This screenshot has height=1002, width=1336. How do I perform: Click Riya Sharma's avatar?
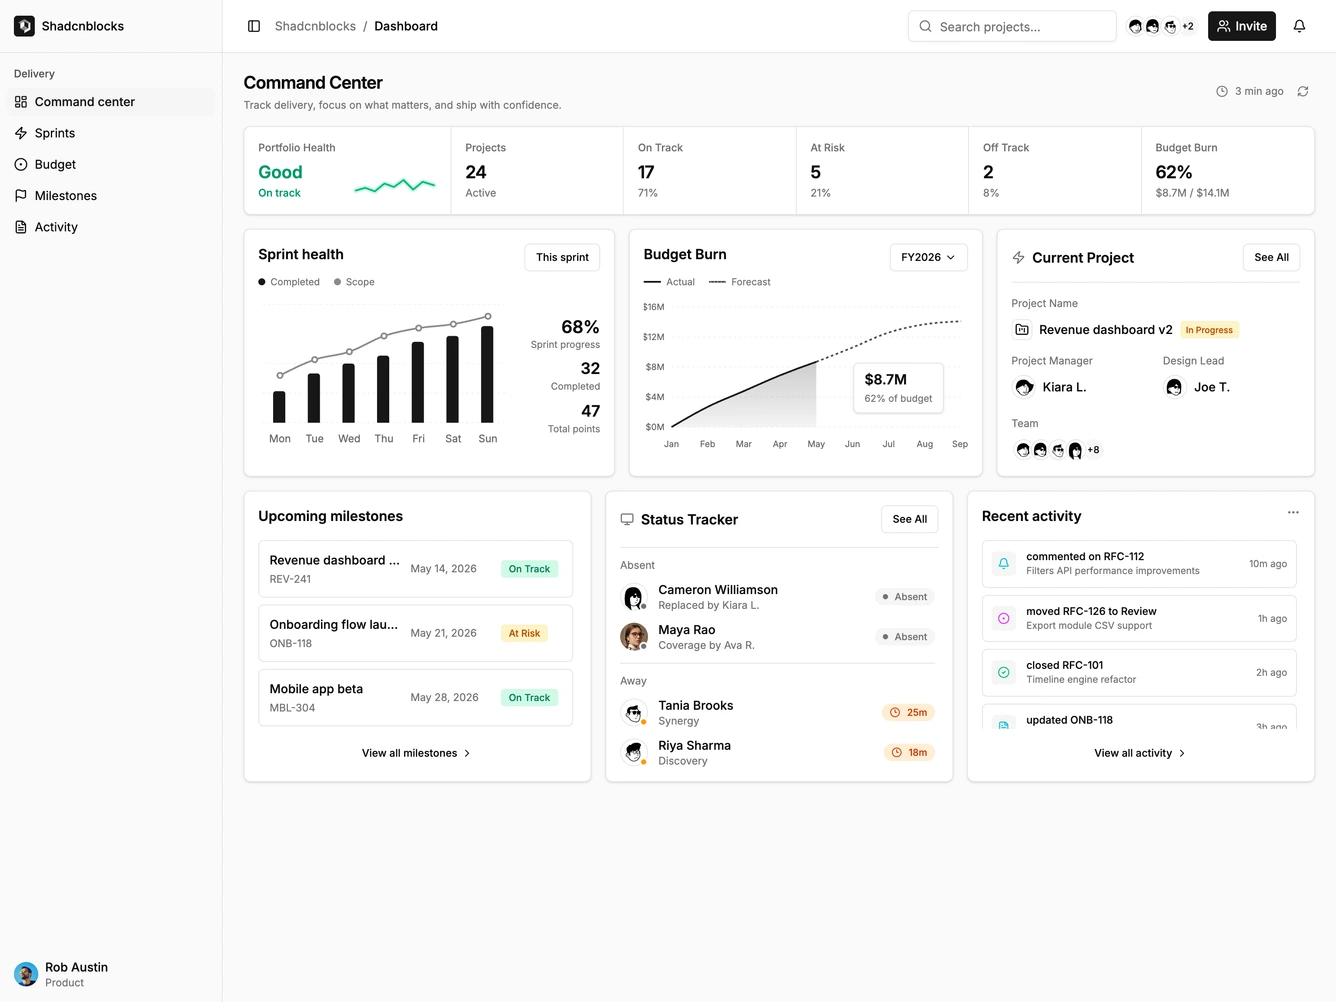634,753
